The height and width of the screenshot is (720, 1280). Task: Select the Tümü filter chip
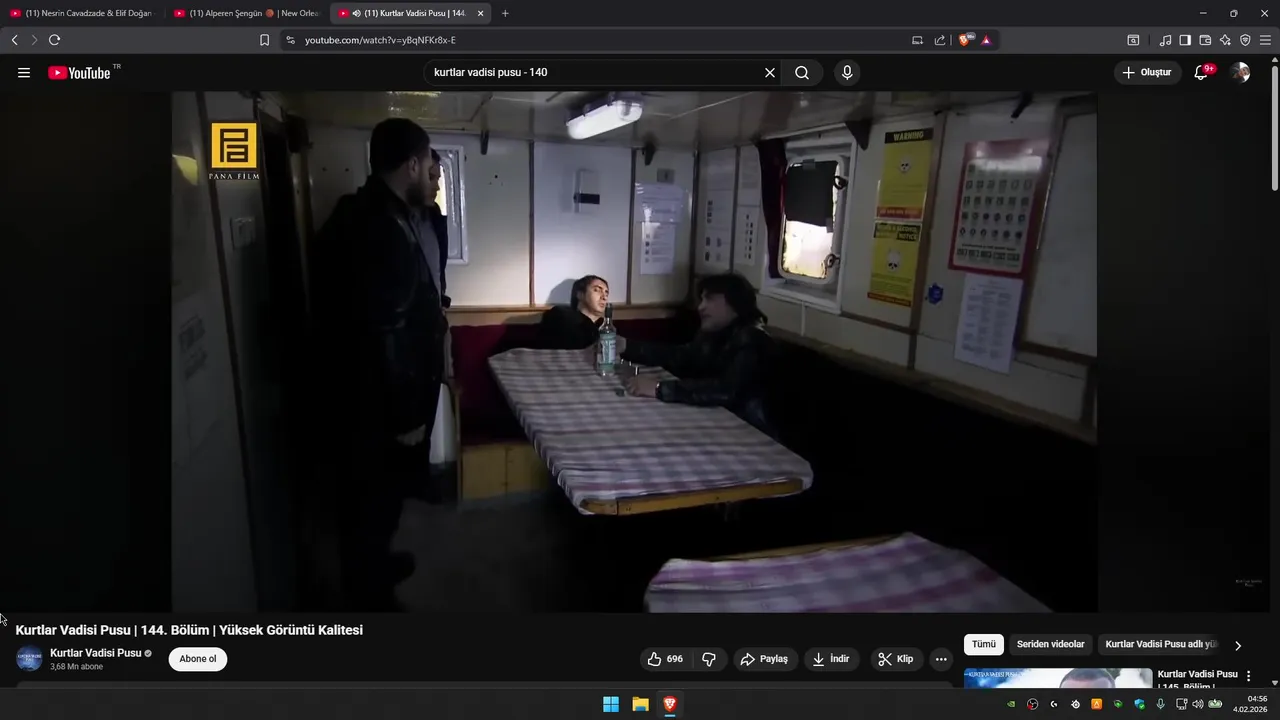tap(984, 645)
